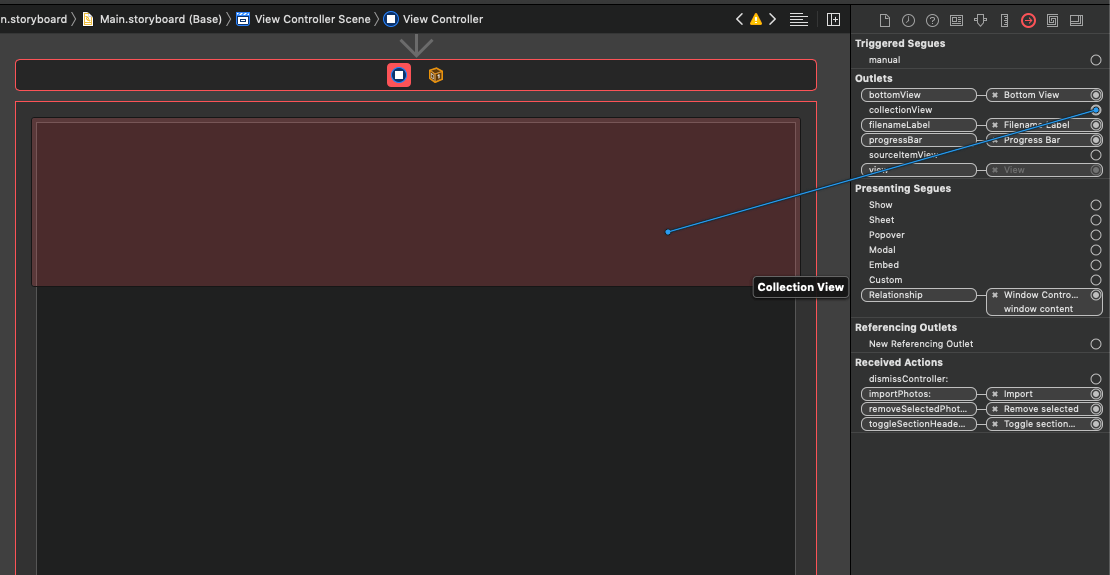This screenshot has width=1110, height=575.
Task: Open the Quick Help inspector
Action: pyautogui.click(x=932, y=20)
